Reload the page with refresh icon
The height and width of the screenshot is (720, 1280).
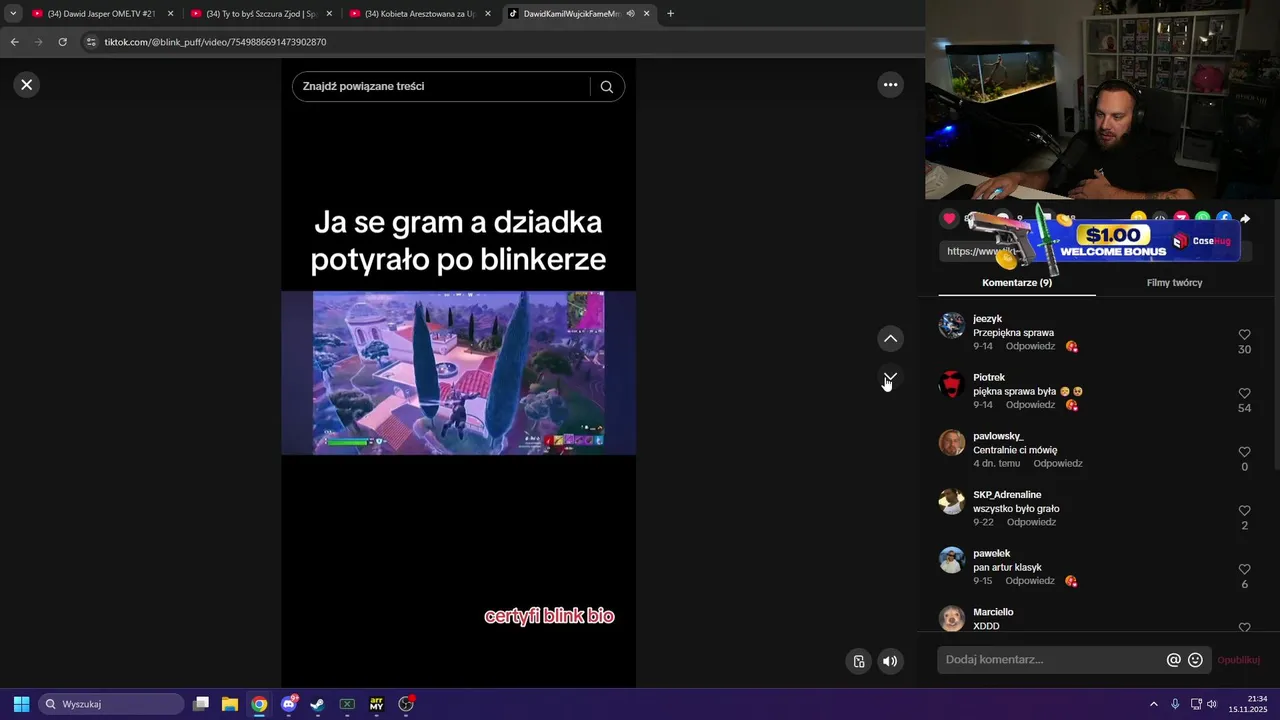[x=62, y=42]
